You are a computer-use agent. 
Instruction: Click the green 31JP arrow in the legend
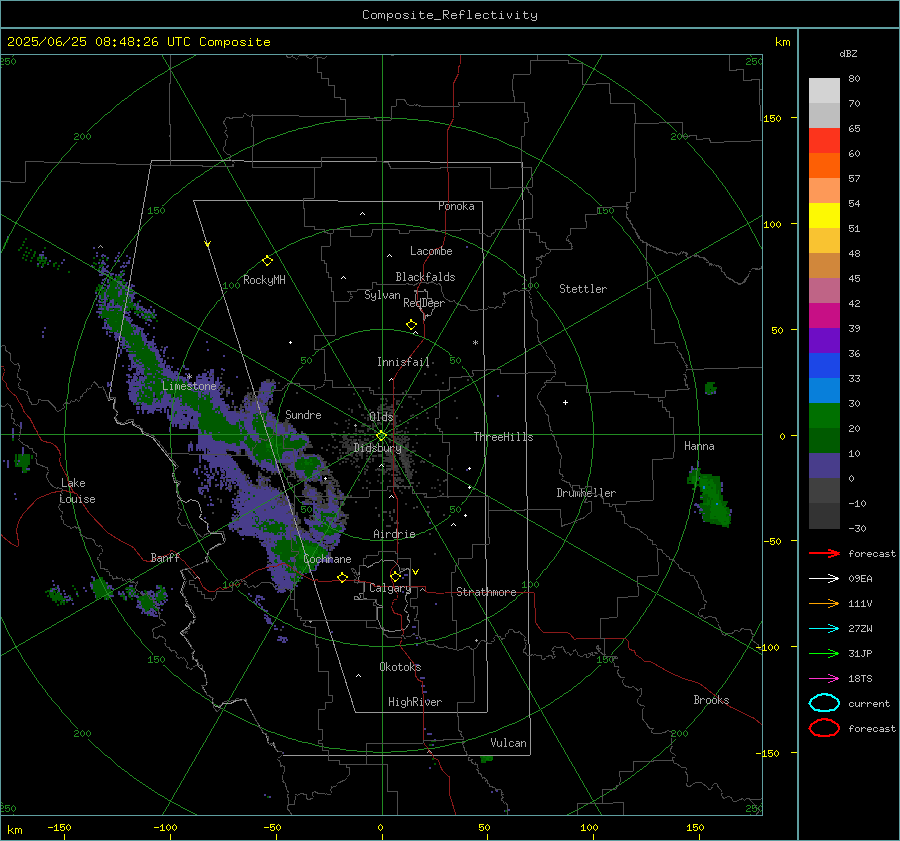(824, 653)
